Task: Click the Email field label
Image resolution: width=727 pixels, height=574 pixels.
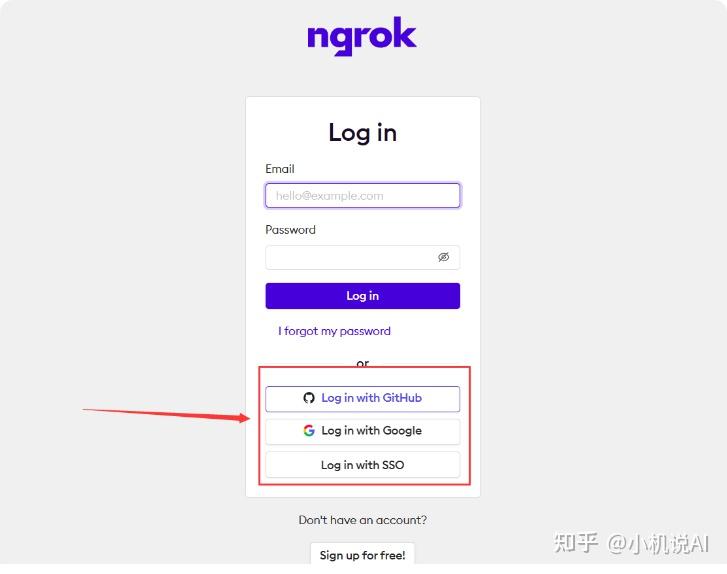Action: point(280,169)
